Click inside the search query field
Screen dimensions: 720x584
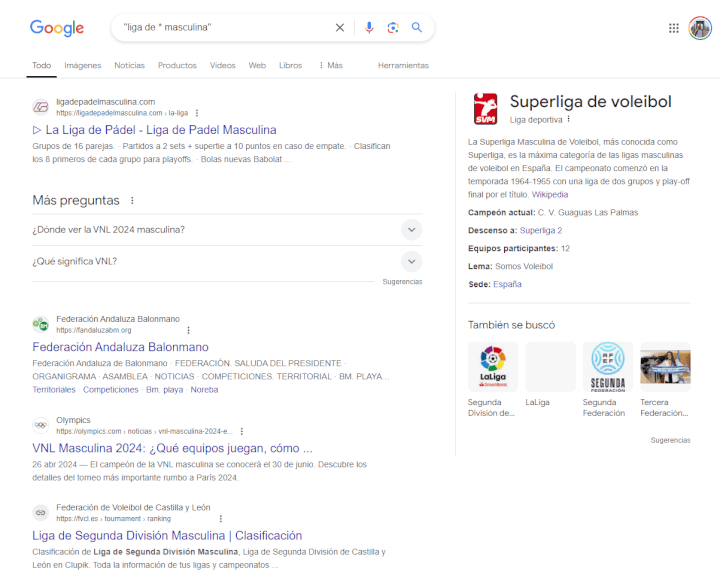(x=225, y=28)
